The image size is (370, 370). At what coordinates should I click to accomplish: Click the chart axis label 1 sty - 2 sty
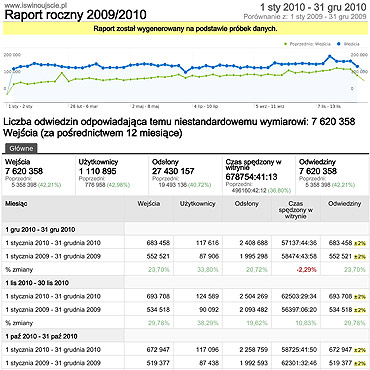20,107
